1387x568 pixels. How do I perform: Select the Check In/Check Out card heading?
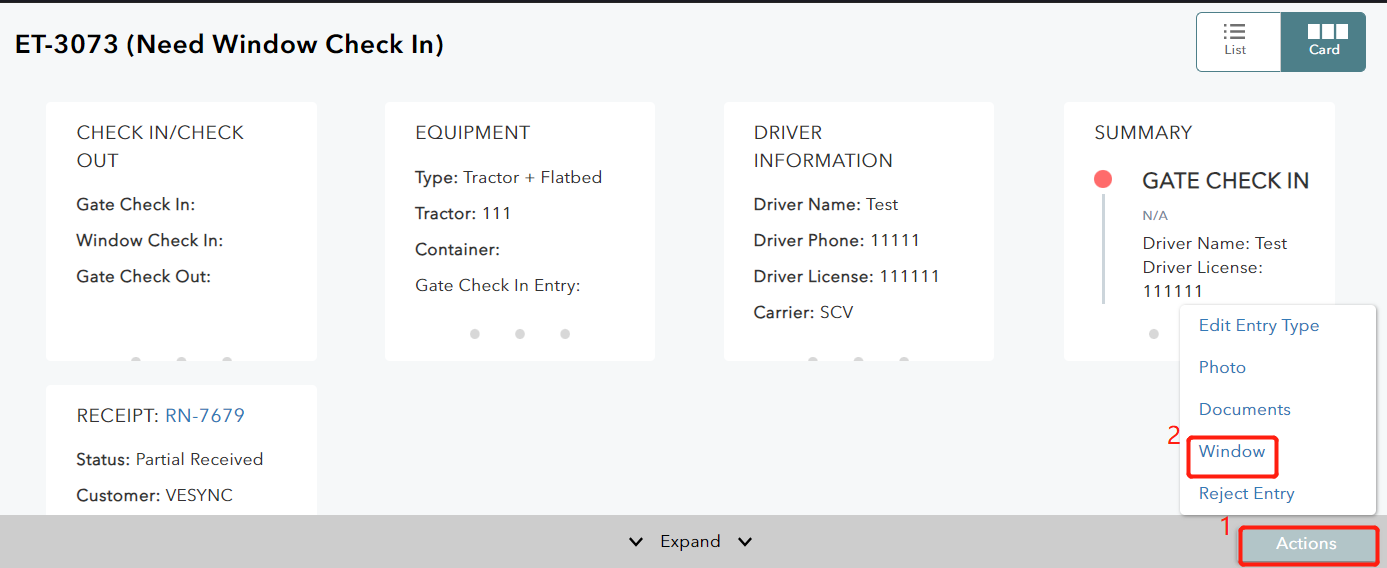tap(160, 146)
